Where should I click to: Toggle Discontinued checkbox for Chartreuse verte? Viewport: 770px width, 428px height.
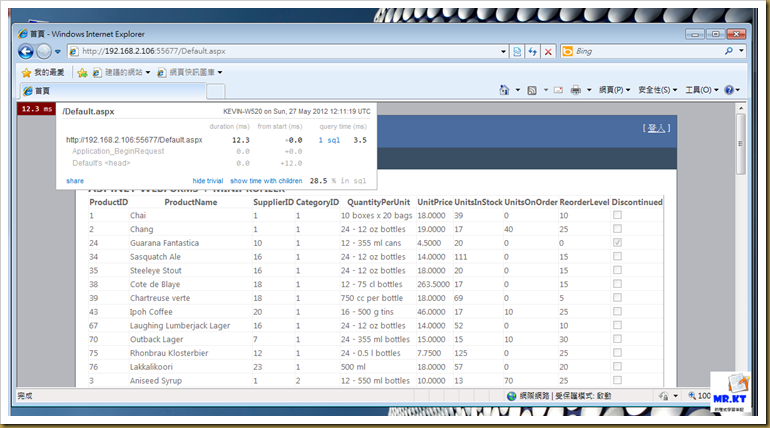617,297
